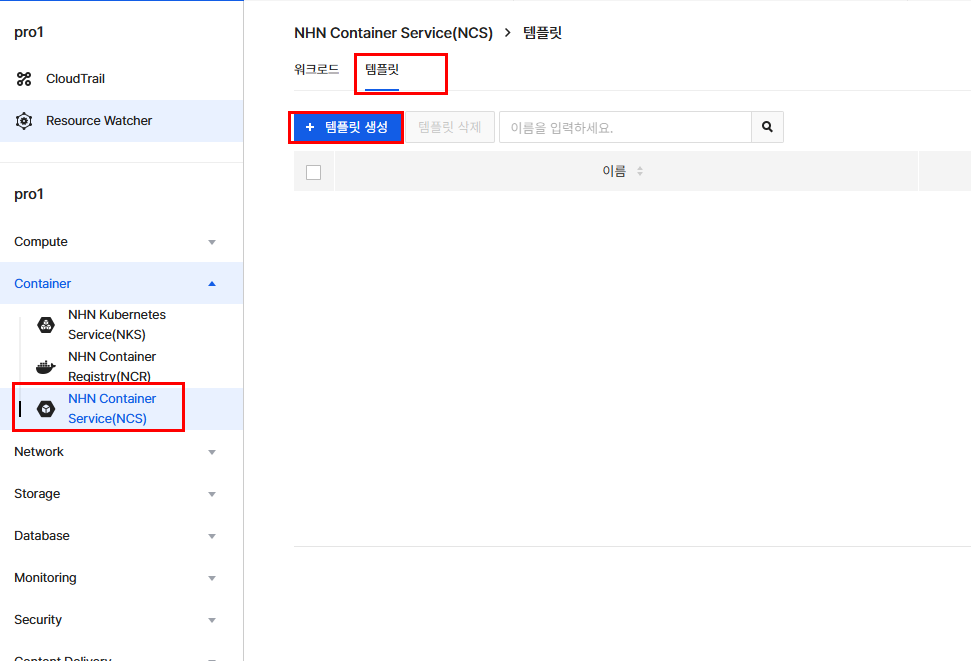Click the NHN Container Service(NCS) breadcrumb
Screen dimensions: 971x661
click(x=393, y=33)
